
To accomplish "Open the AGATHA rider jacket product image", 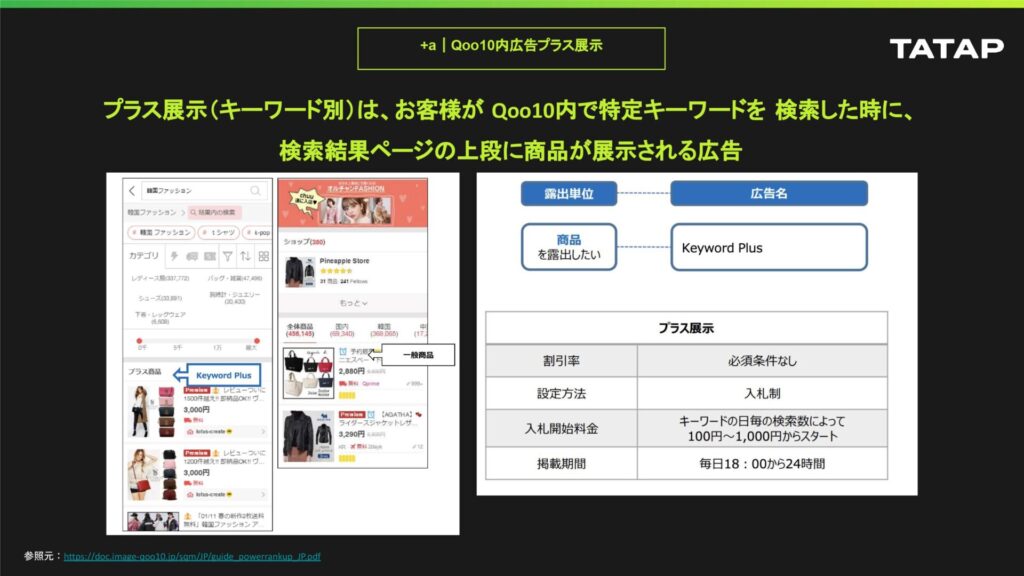I will click(308, 436).
